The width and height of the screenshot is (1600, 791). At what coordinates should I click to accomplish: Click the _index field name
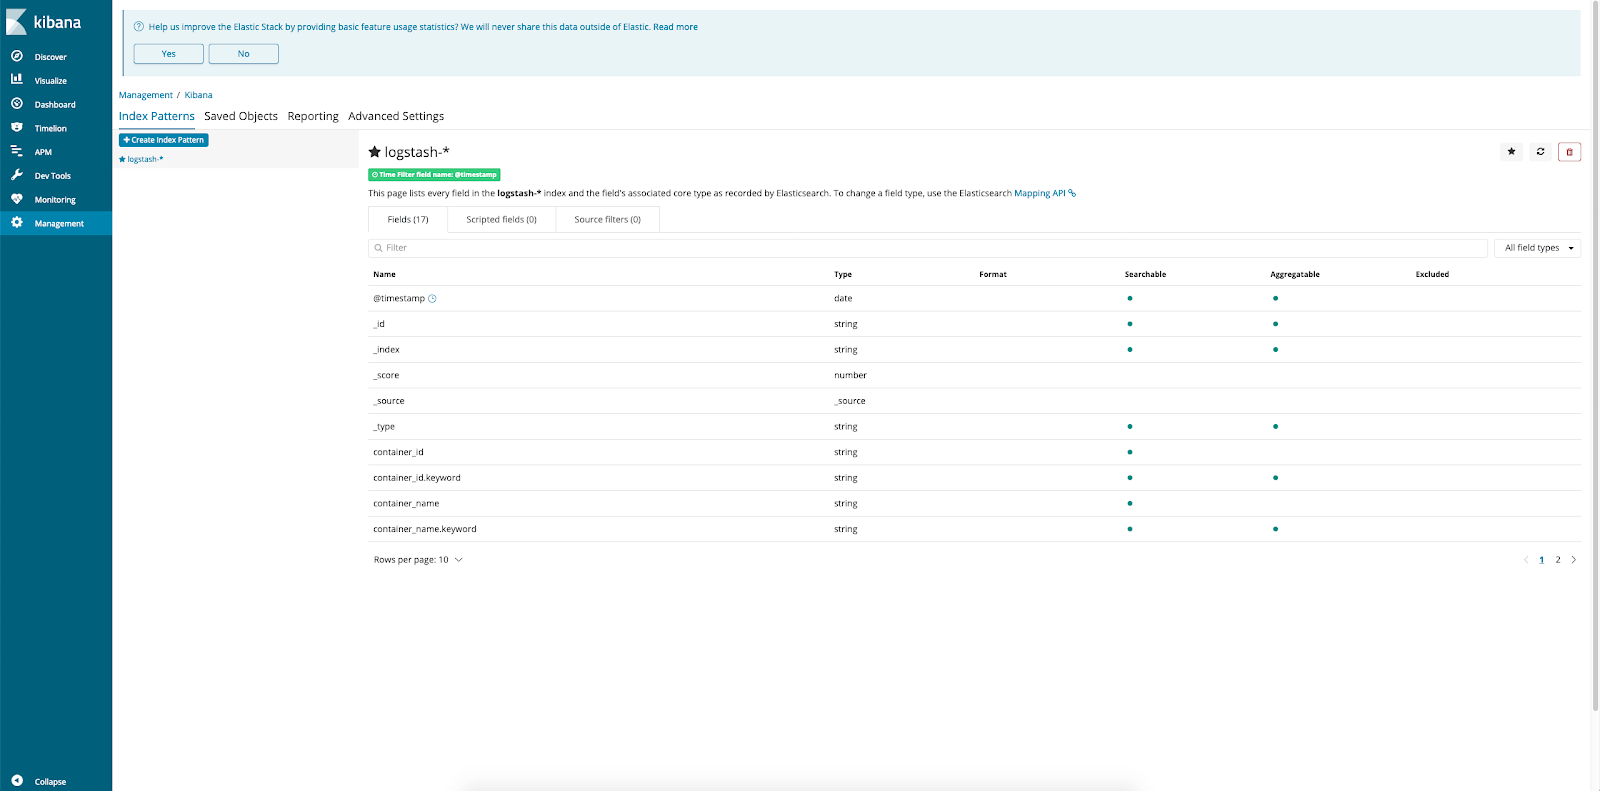click(x=386, y=350)
